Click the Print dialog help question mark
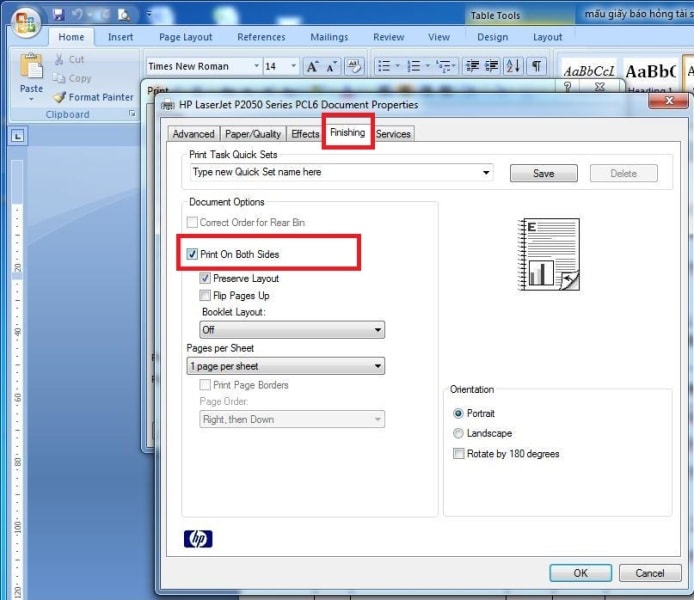Screen dimensions: 694x600 coord(568,86)
